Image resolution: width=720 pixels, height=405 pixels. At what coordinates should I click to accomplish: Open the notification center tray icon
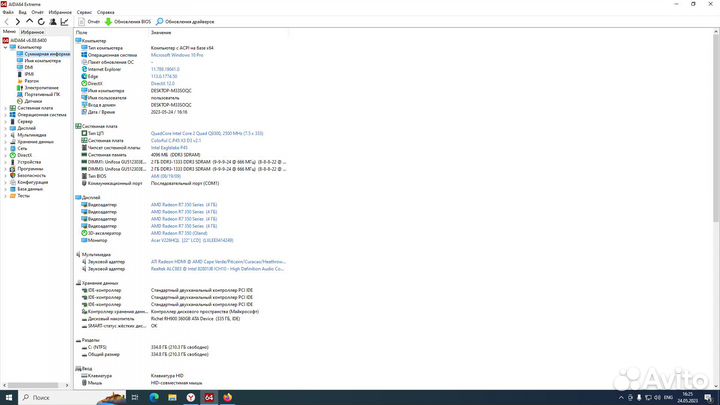coord(709,398)
